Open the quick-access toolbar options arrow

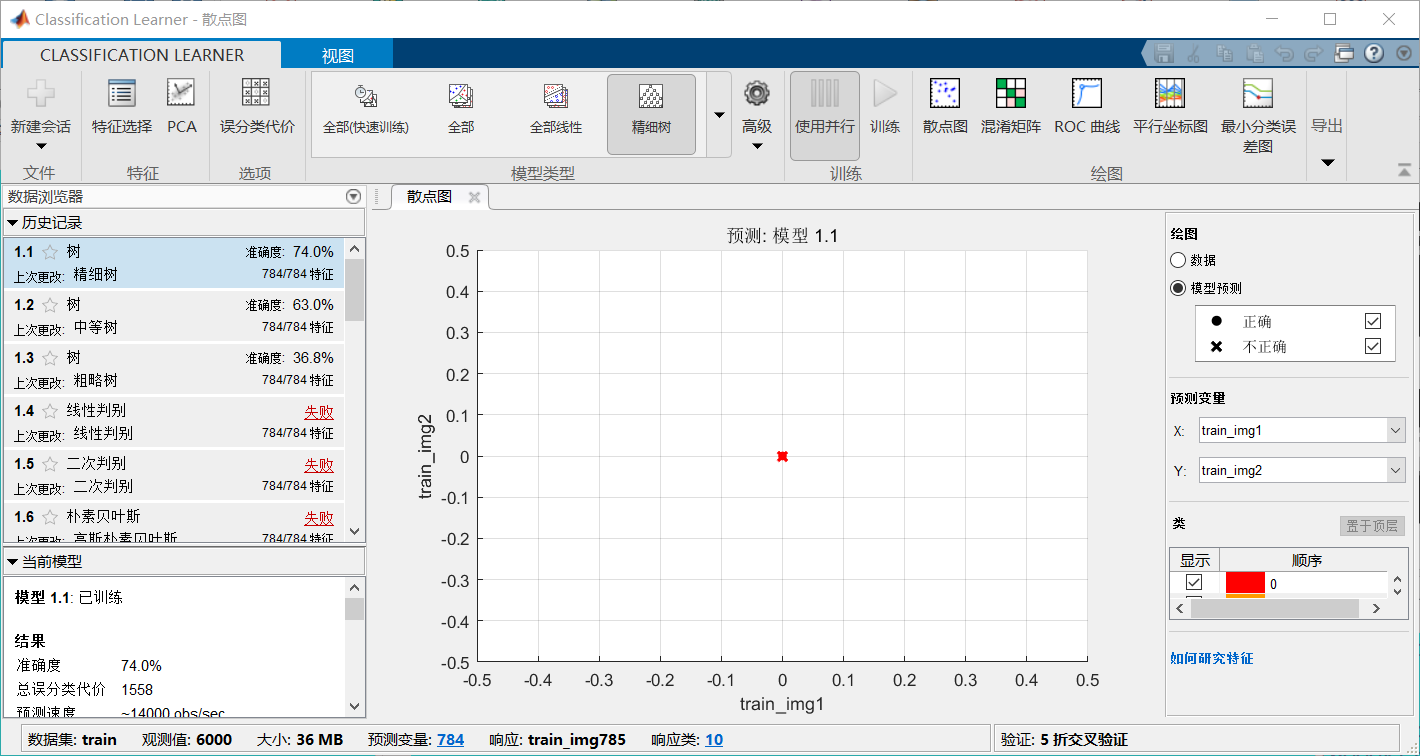coord(1402,53)
